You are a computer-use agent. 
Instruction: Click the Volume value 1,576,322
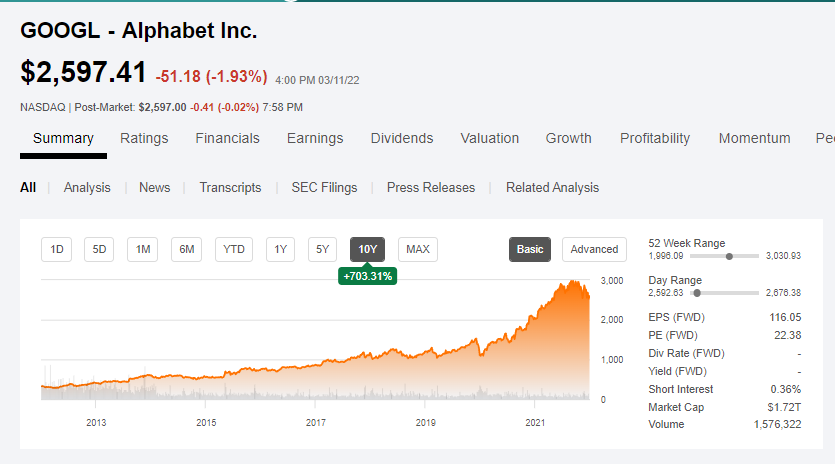click(777, 425)
